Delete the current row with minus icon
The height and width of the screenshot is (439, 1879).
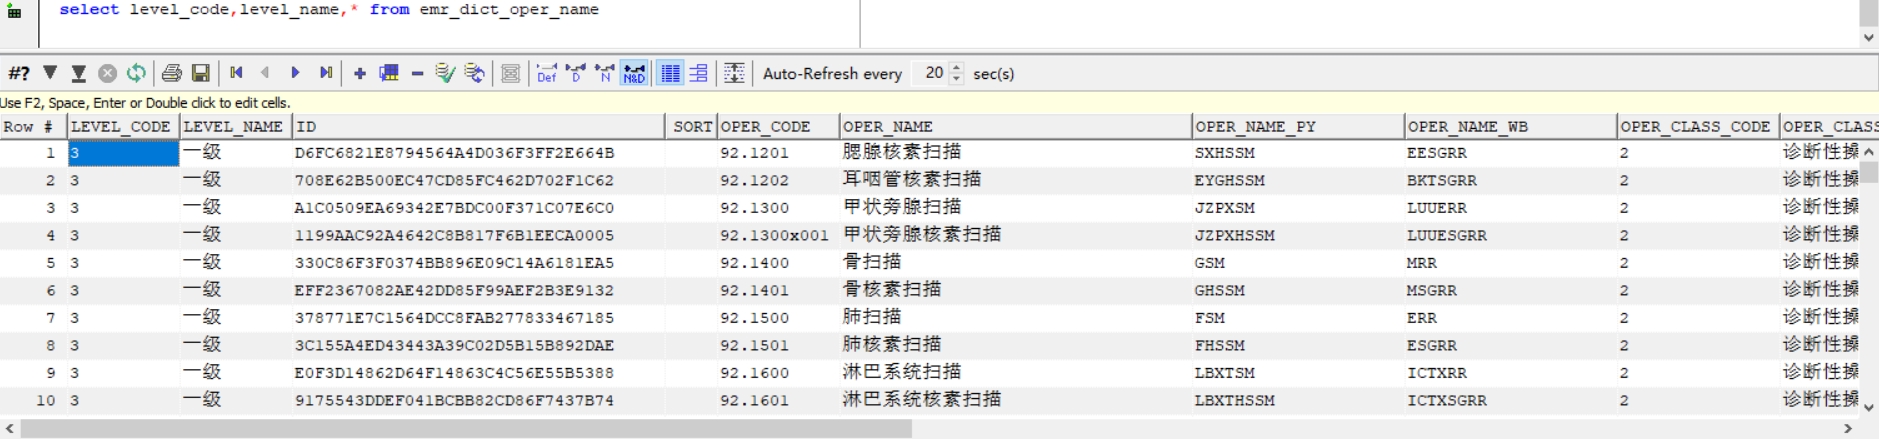coord(417,73)
